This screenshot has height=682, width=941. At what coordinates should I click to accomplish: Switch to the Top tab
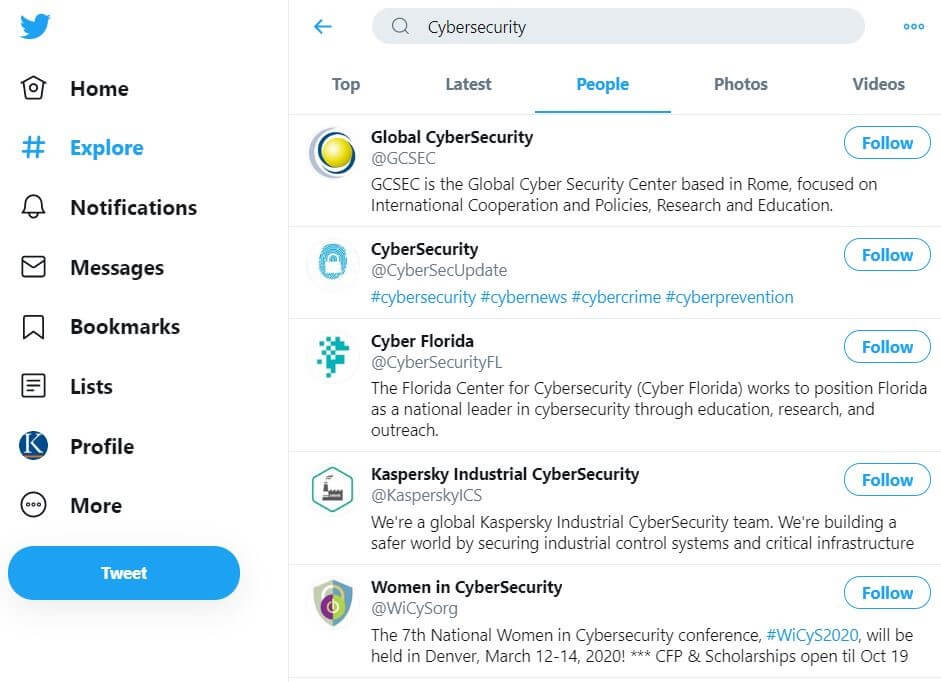pos(346,84)
